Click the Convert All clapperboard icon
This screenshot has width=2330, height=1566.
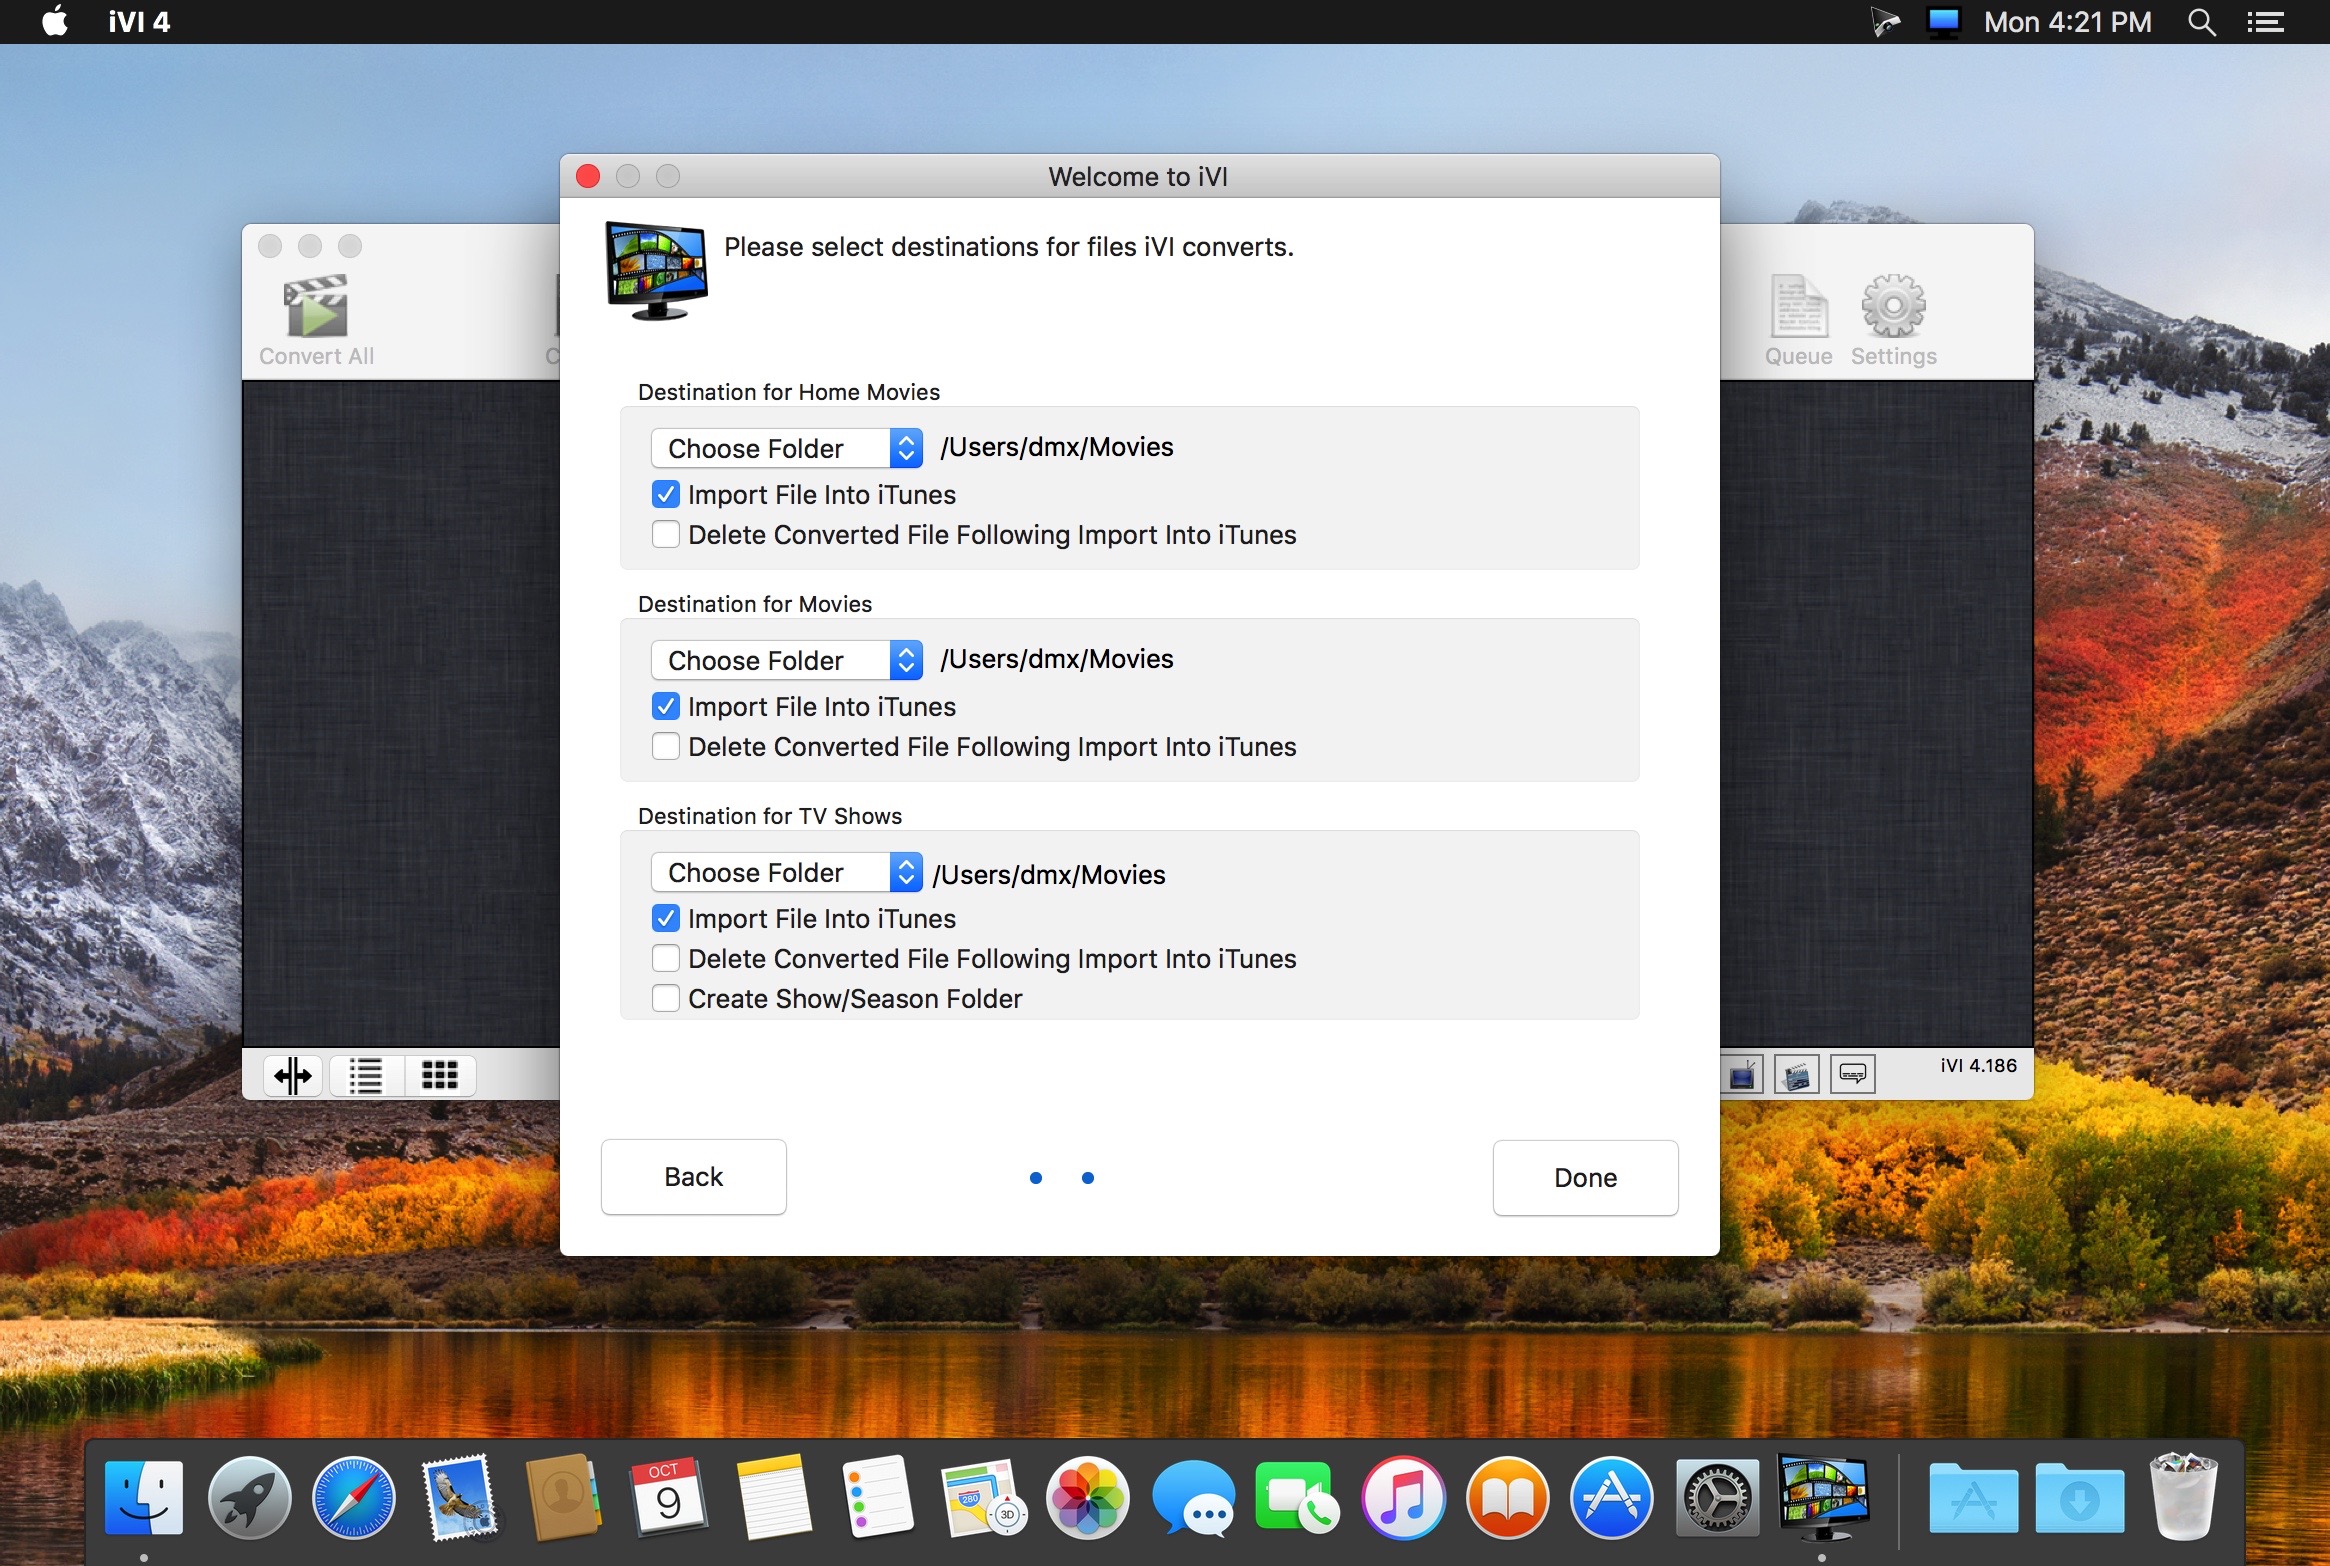click(x=316, y=307)
